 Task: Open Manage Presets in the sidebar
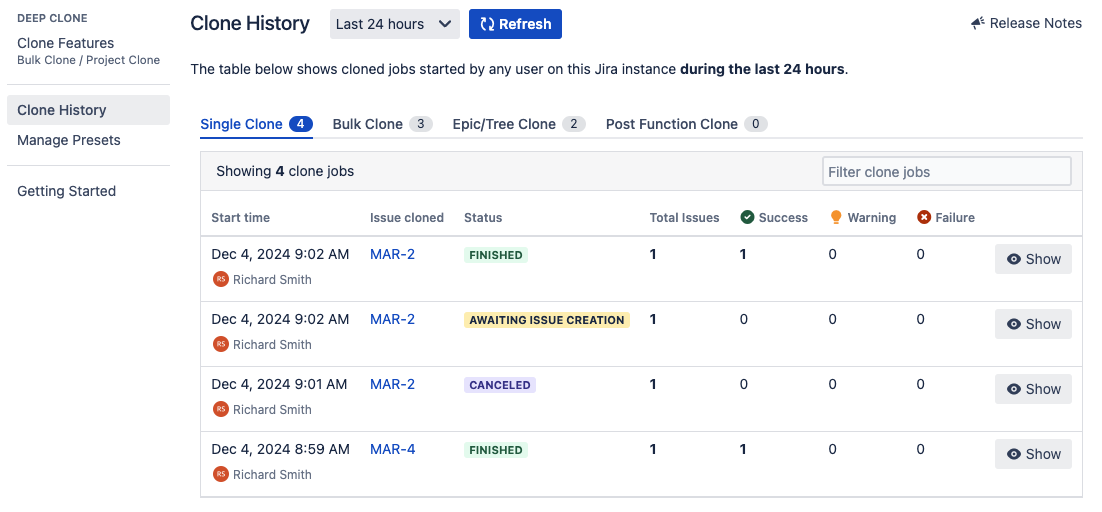tap(69, 140)
